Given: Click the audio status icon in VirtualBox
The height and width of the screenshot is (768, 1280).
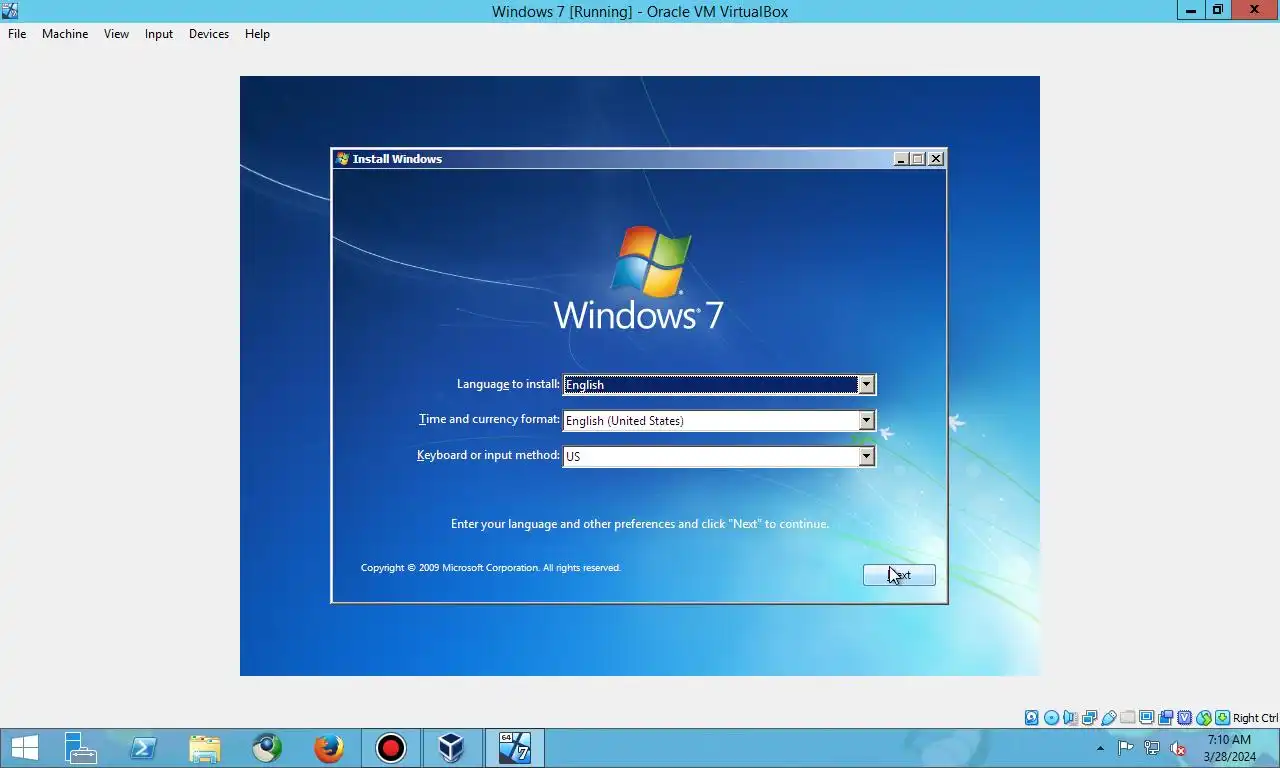Looking at the screenshot, I should pyautogui.click(x=1070, y=718).
